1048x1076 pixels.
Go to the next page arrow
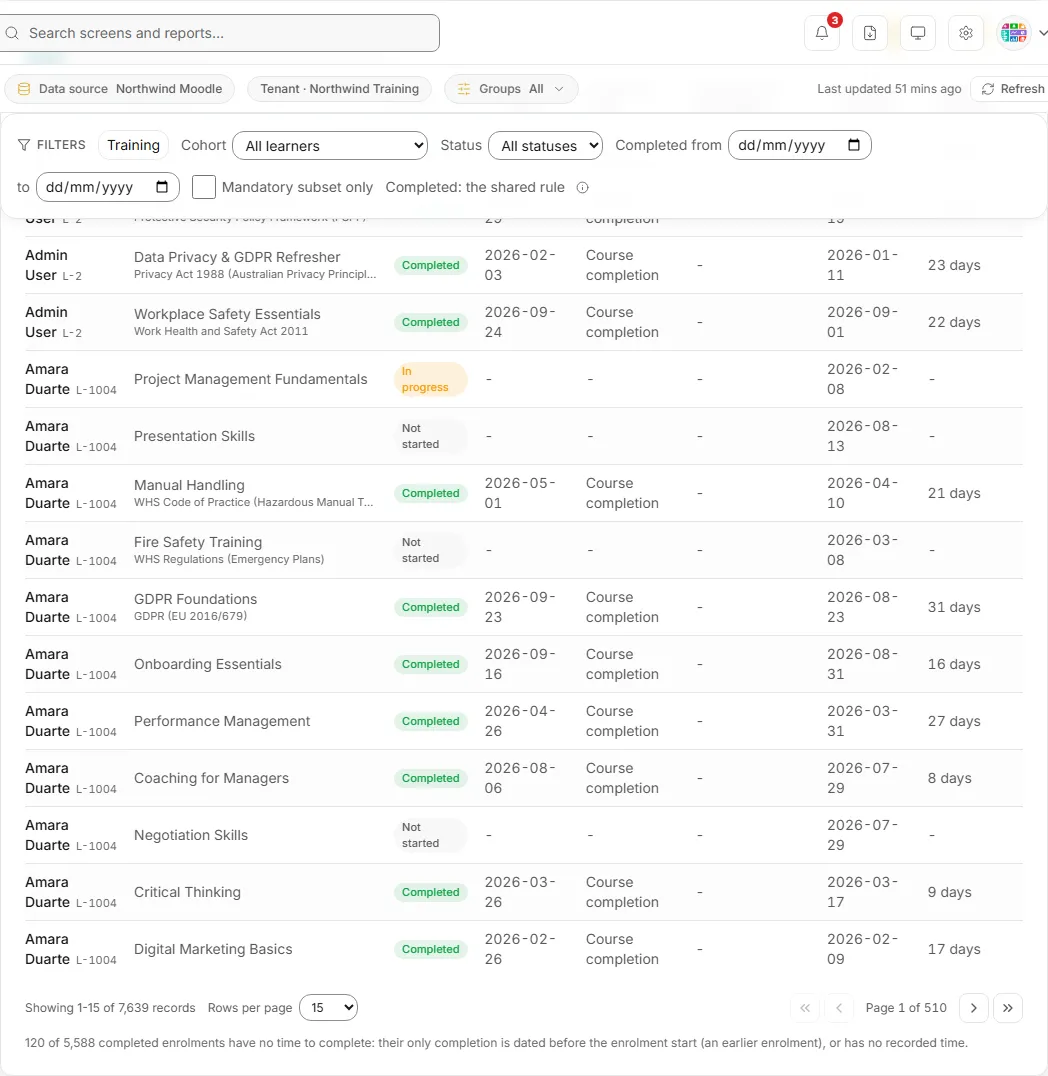point(973,1007)
